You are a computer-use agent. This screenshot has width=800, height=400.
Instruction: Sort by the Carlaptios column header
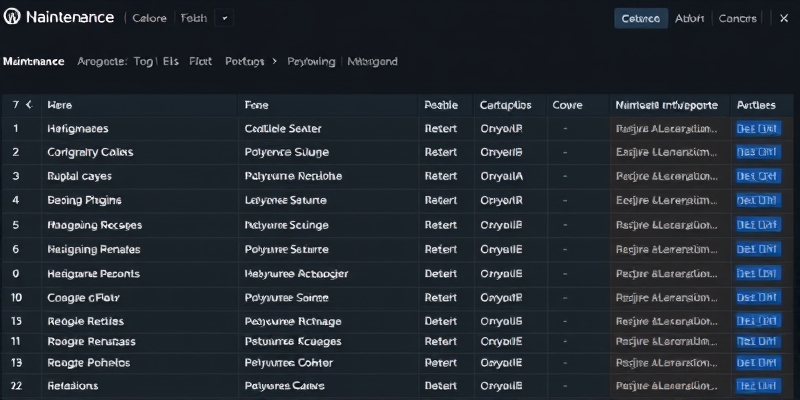click(x=505, y=104)
